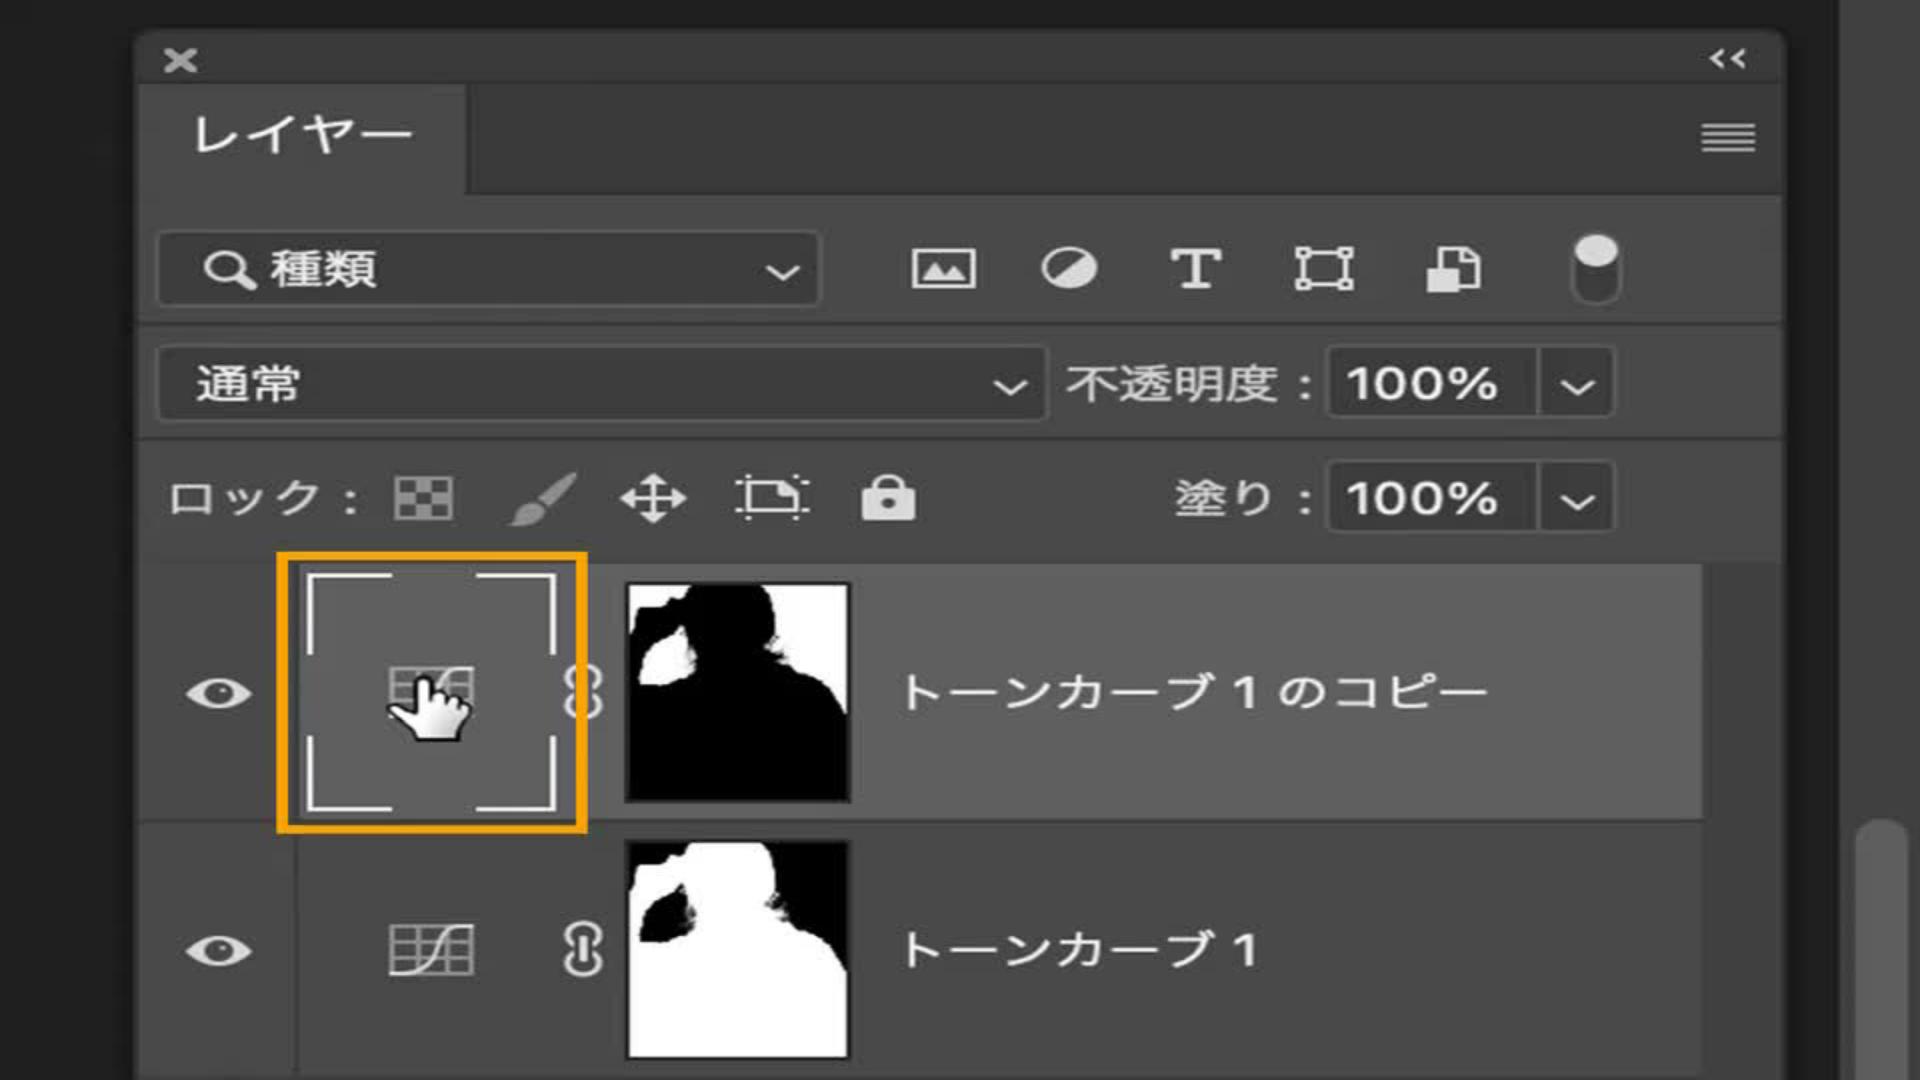The image size is (1920, 1080).
Task: Filter layers by pixel layer type
Action: coord(943,269)
